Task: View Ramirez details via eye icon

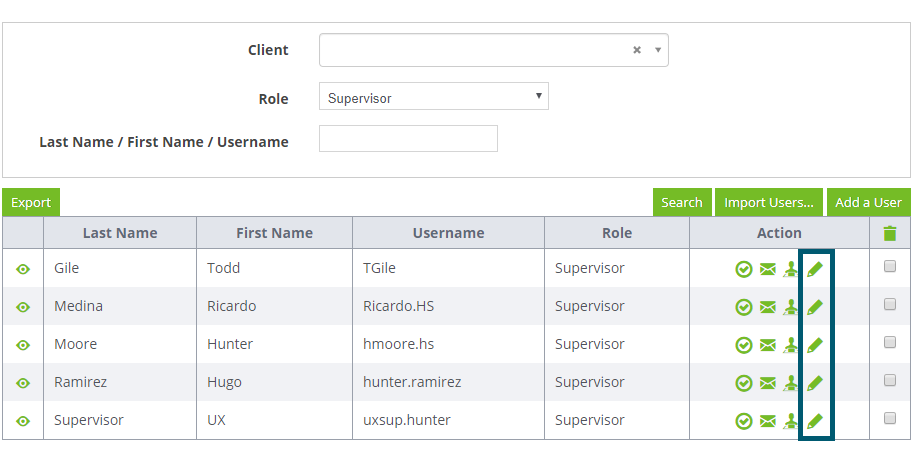Action: [23, 384]
